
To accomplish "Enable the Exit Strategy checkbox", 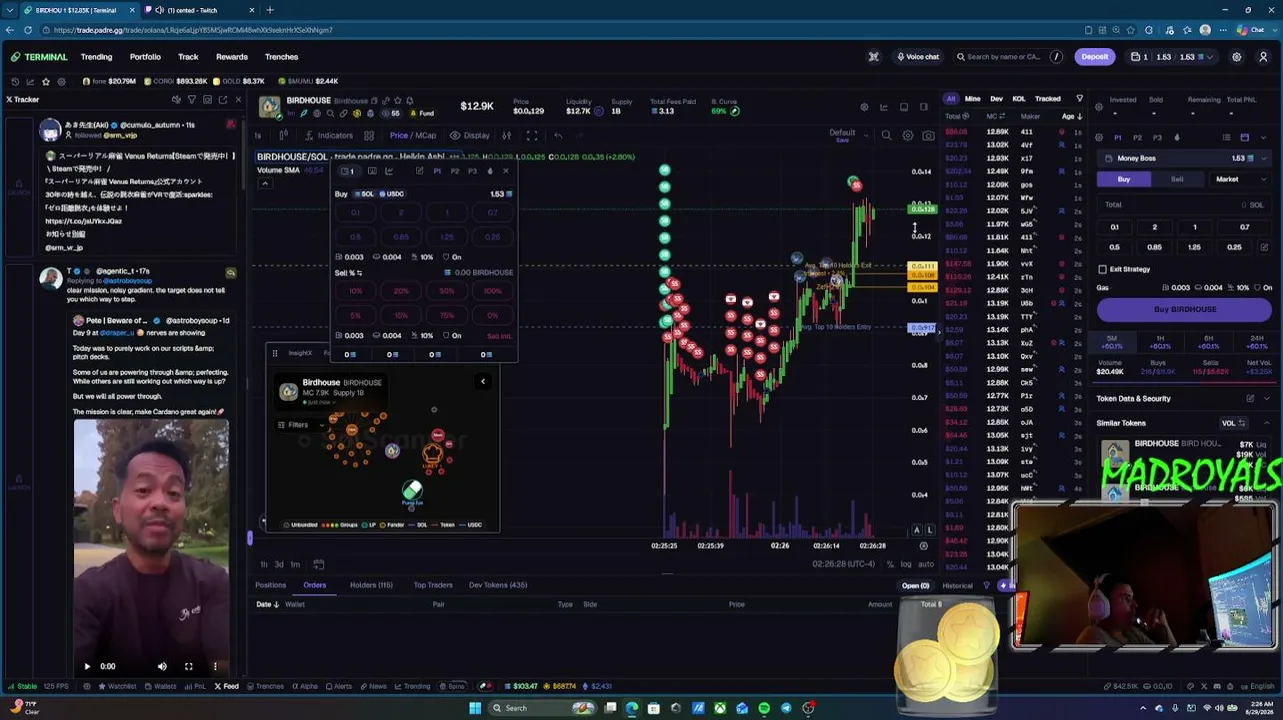I will (x=1103, y=269).
